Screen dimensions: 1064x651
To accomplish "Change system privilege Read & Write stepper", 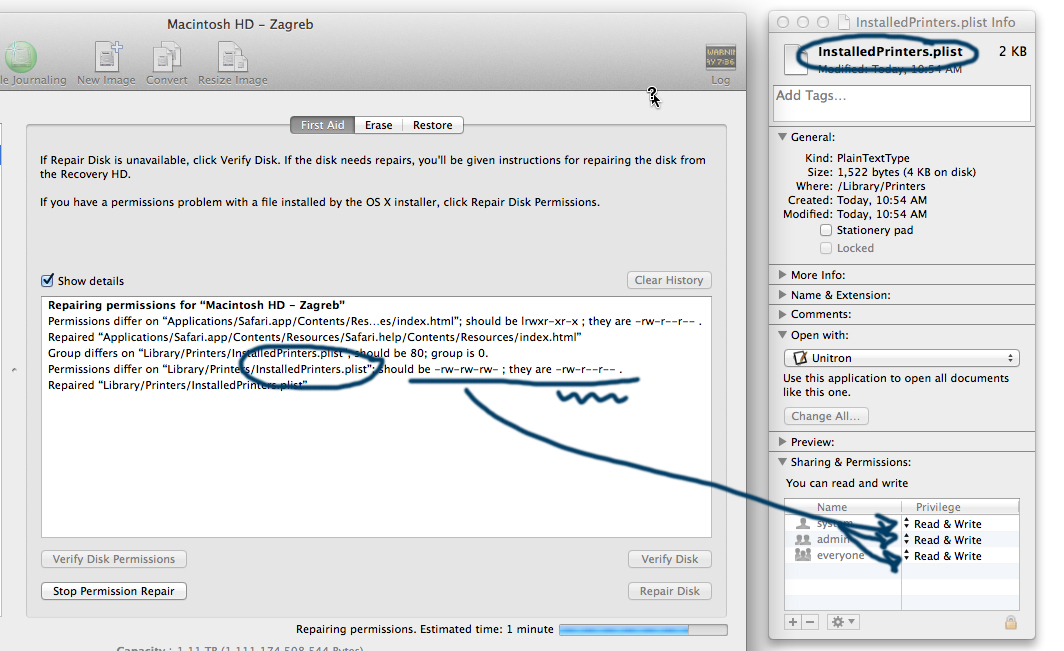I will (x=907, y=523).
